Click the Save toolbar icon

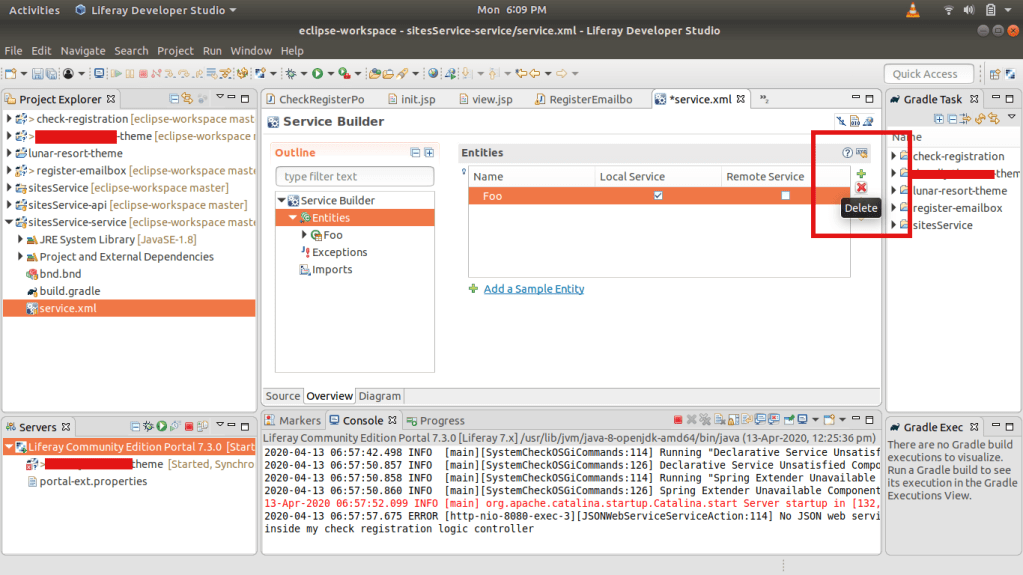37,74
